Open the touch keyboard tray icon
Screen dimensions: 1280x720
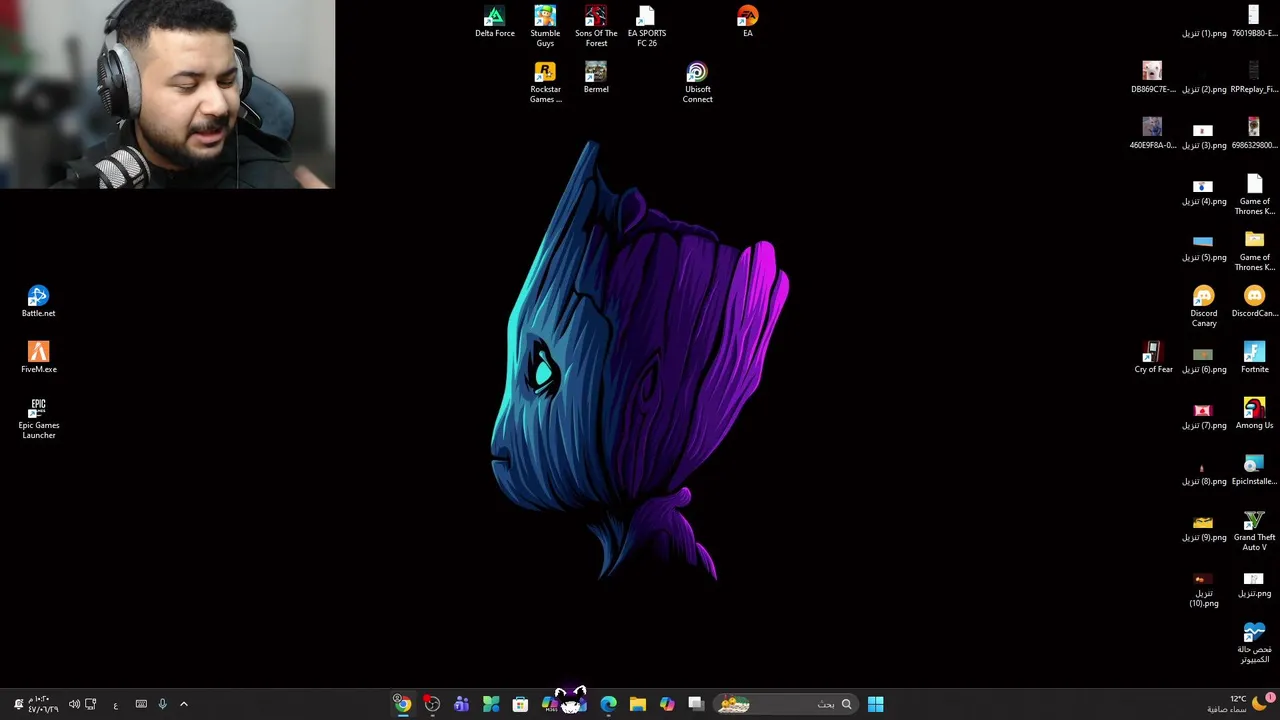tap(141, 704)
